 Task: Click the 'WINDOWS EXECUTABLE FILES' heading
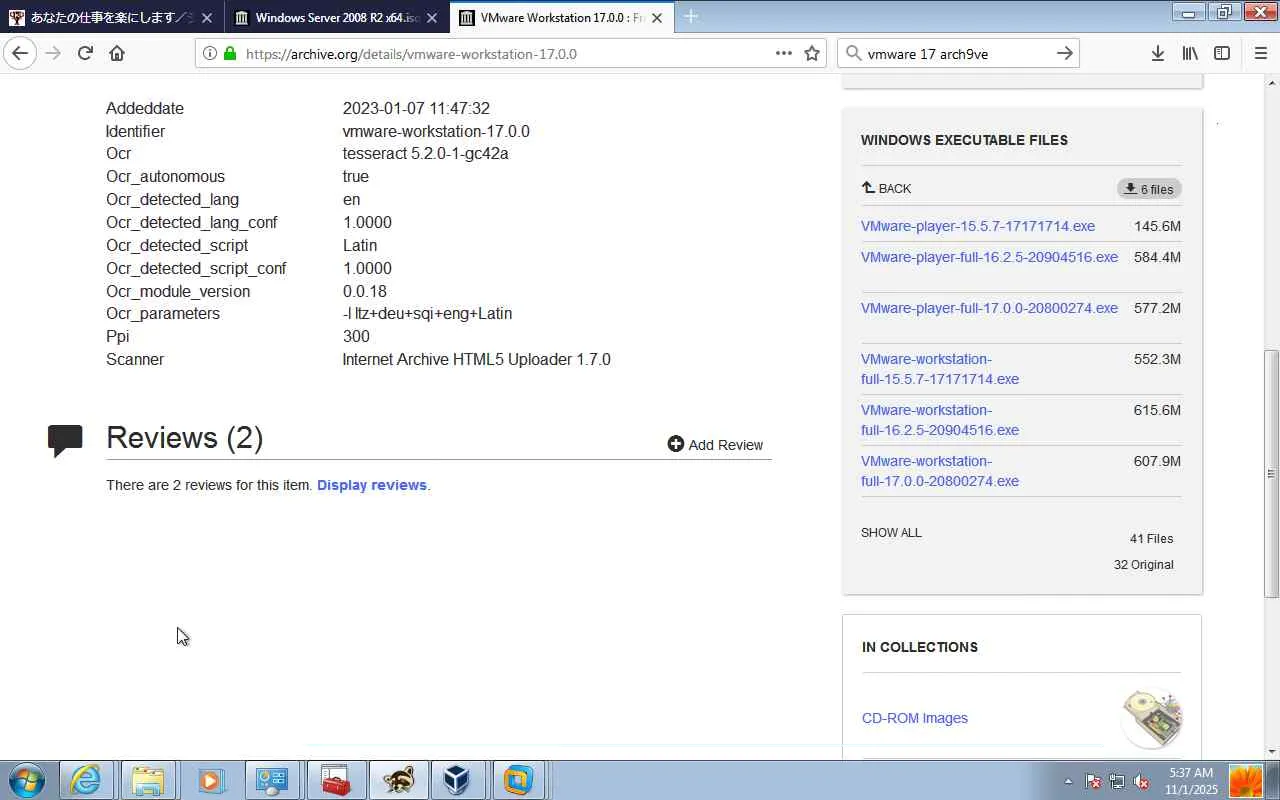(964, 140)
